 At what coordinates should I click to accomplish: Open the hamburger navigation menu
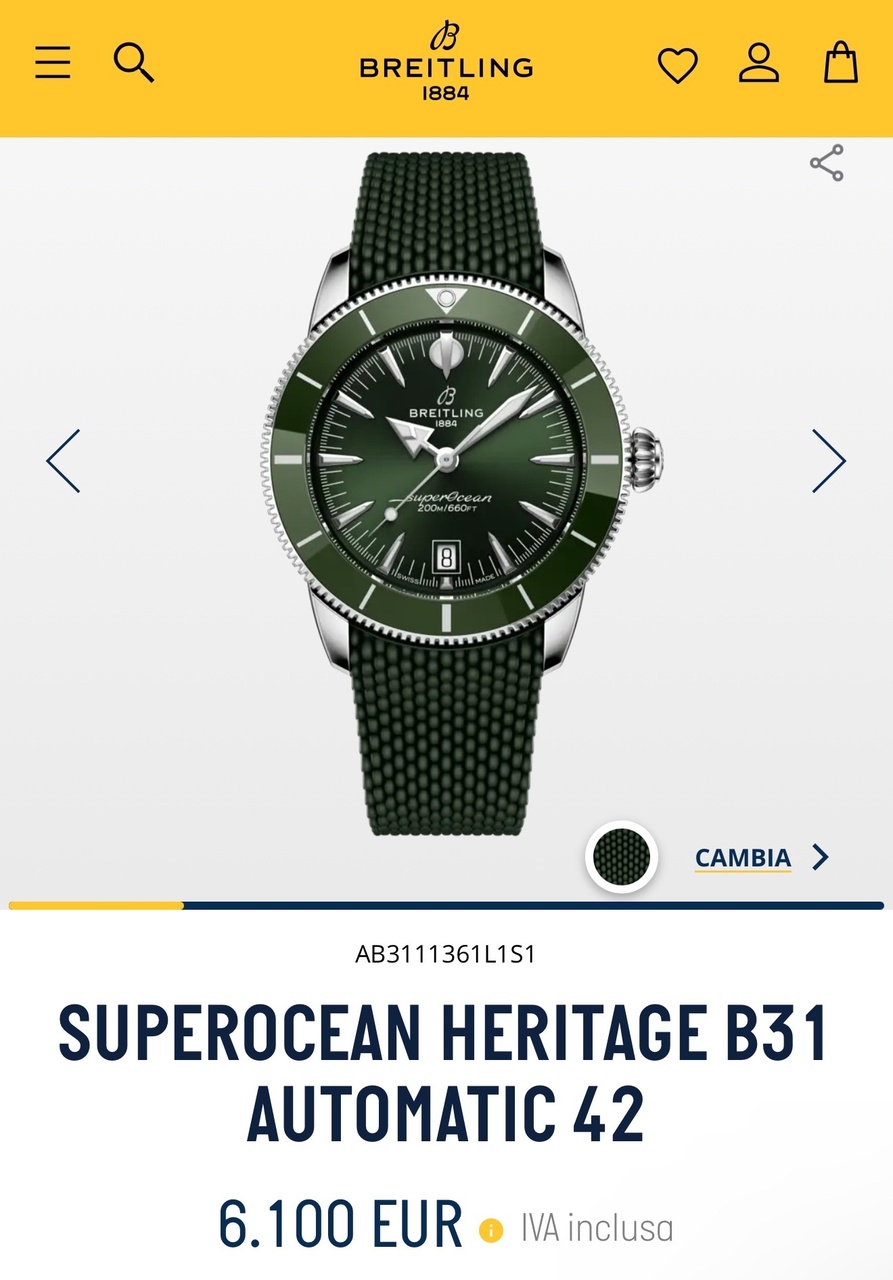coord(53,63)
